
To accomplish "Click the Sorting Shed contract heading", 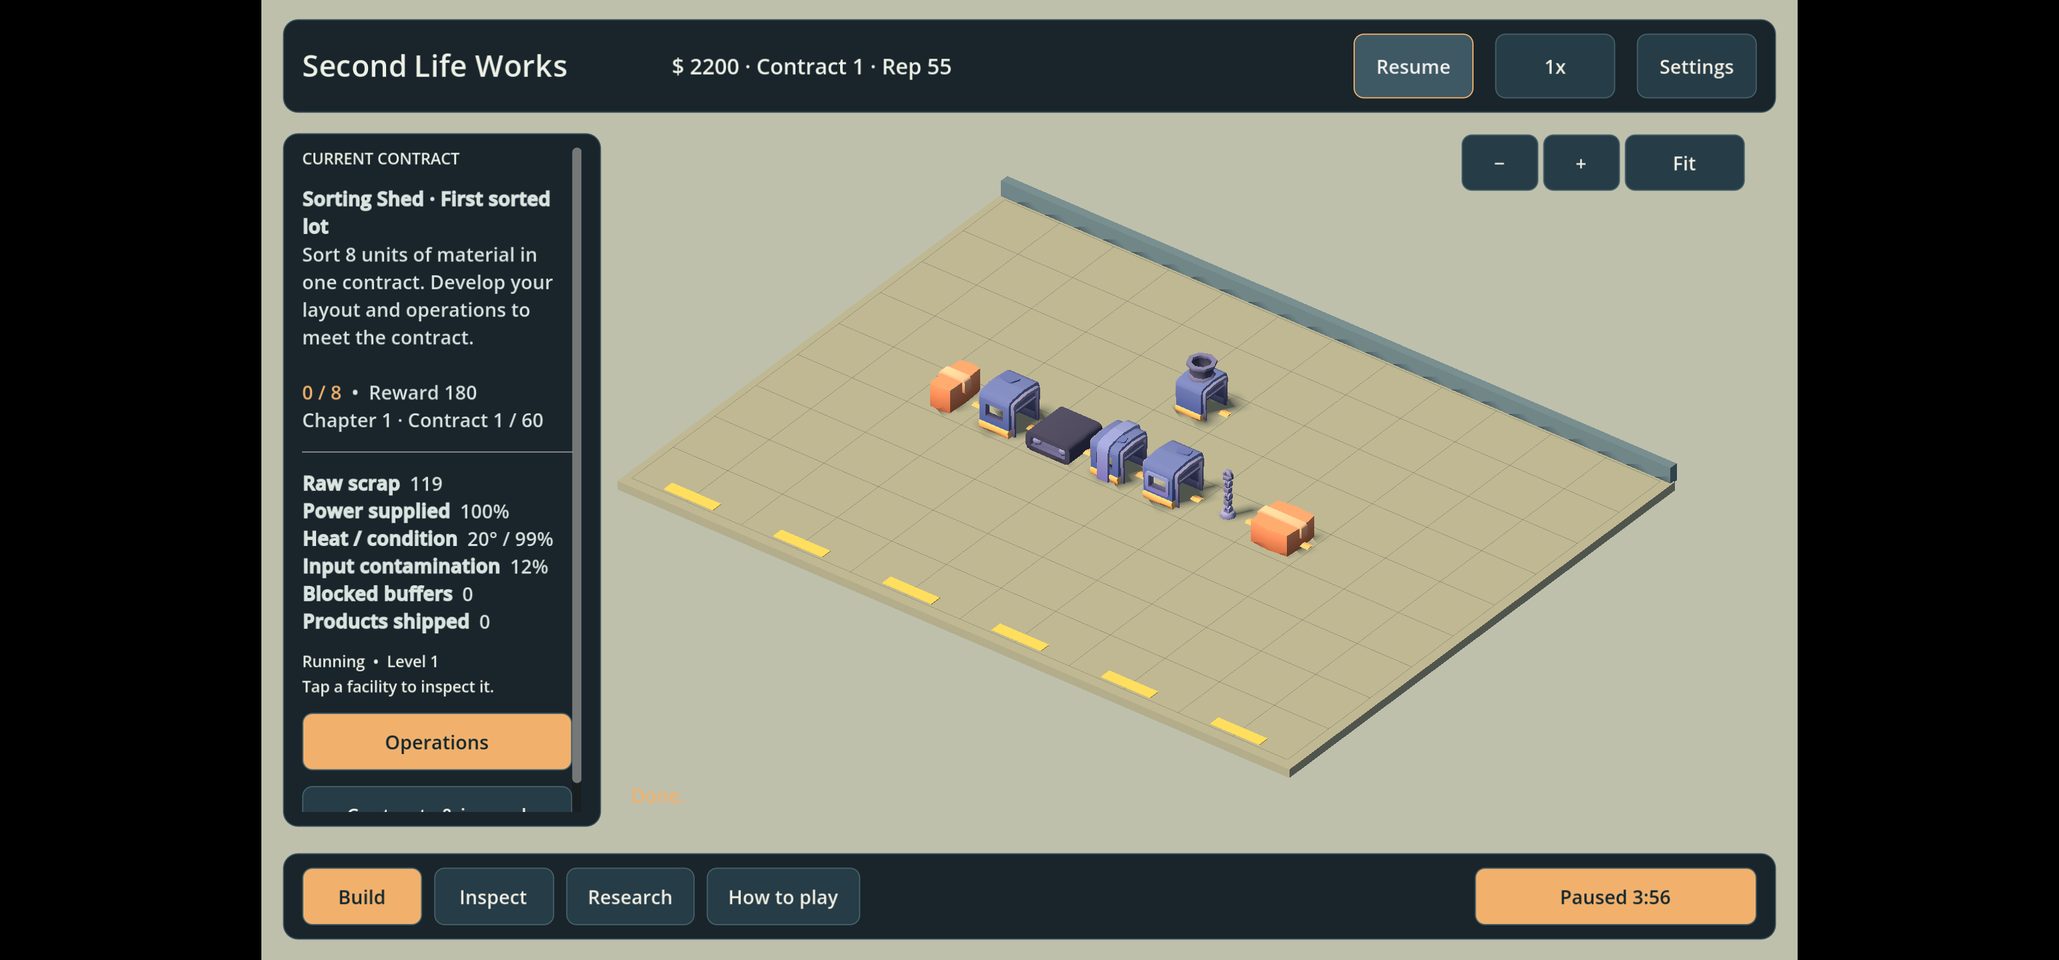I will (426, 212).
